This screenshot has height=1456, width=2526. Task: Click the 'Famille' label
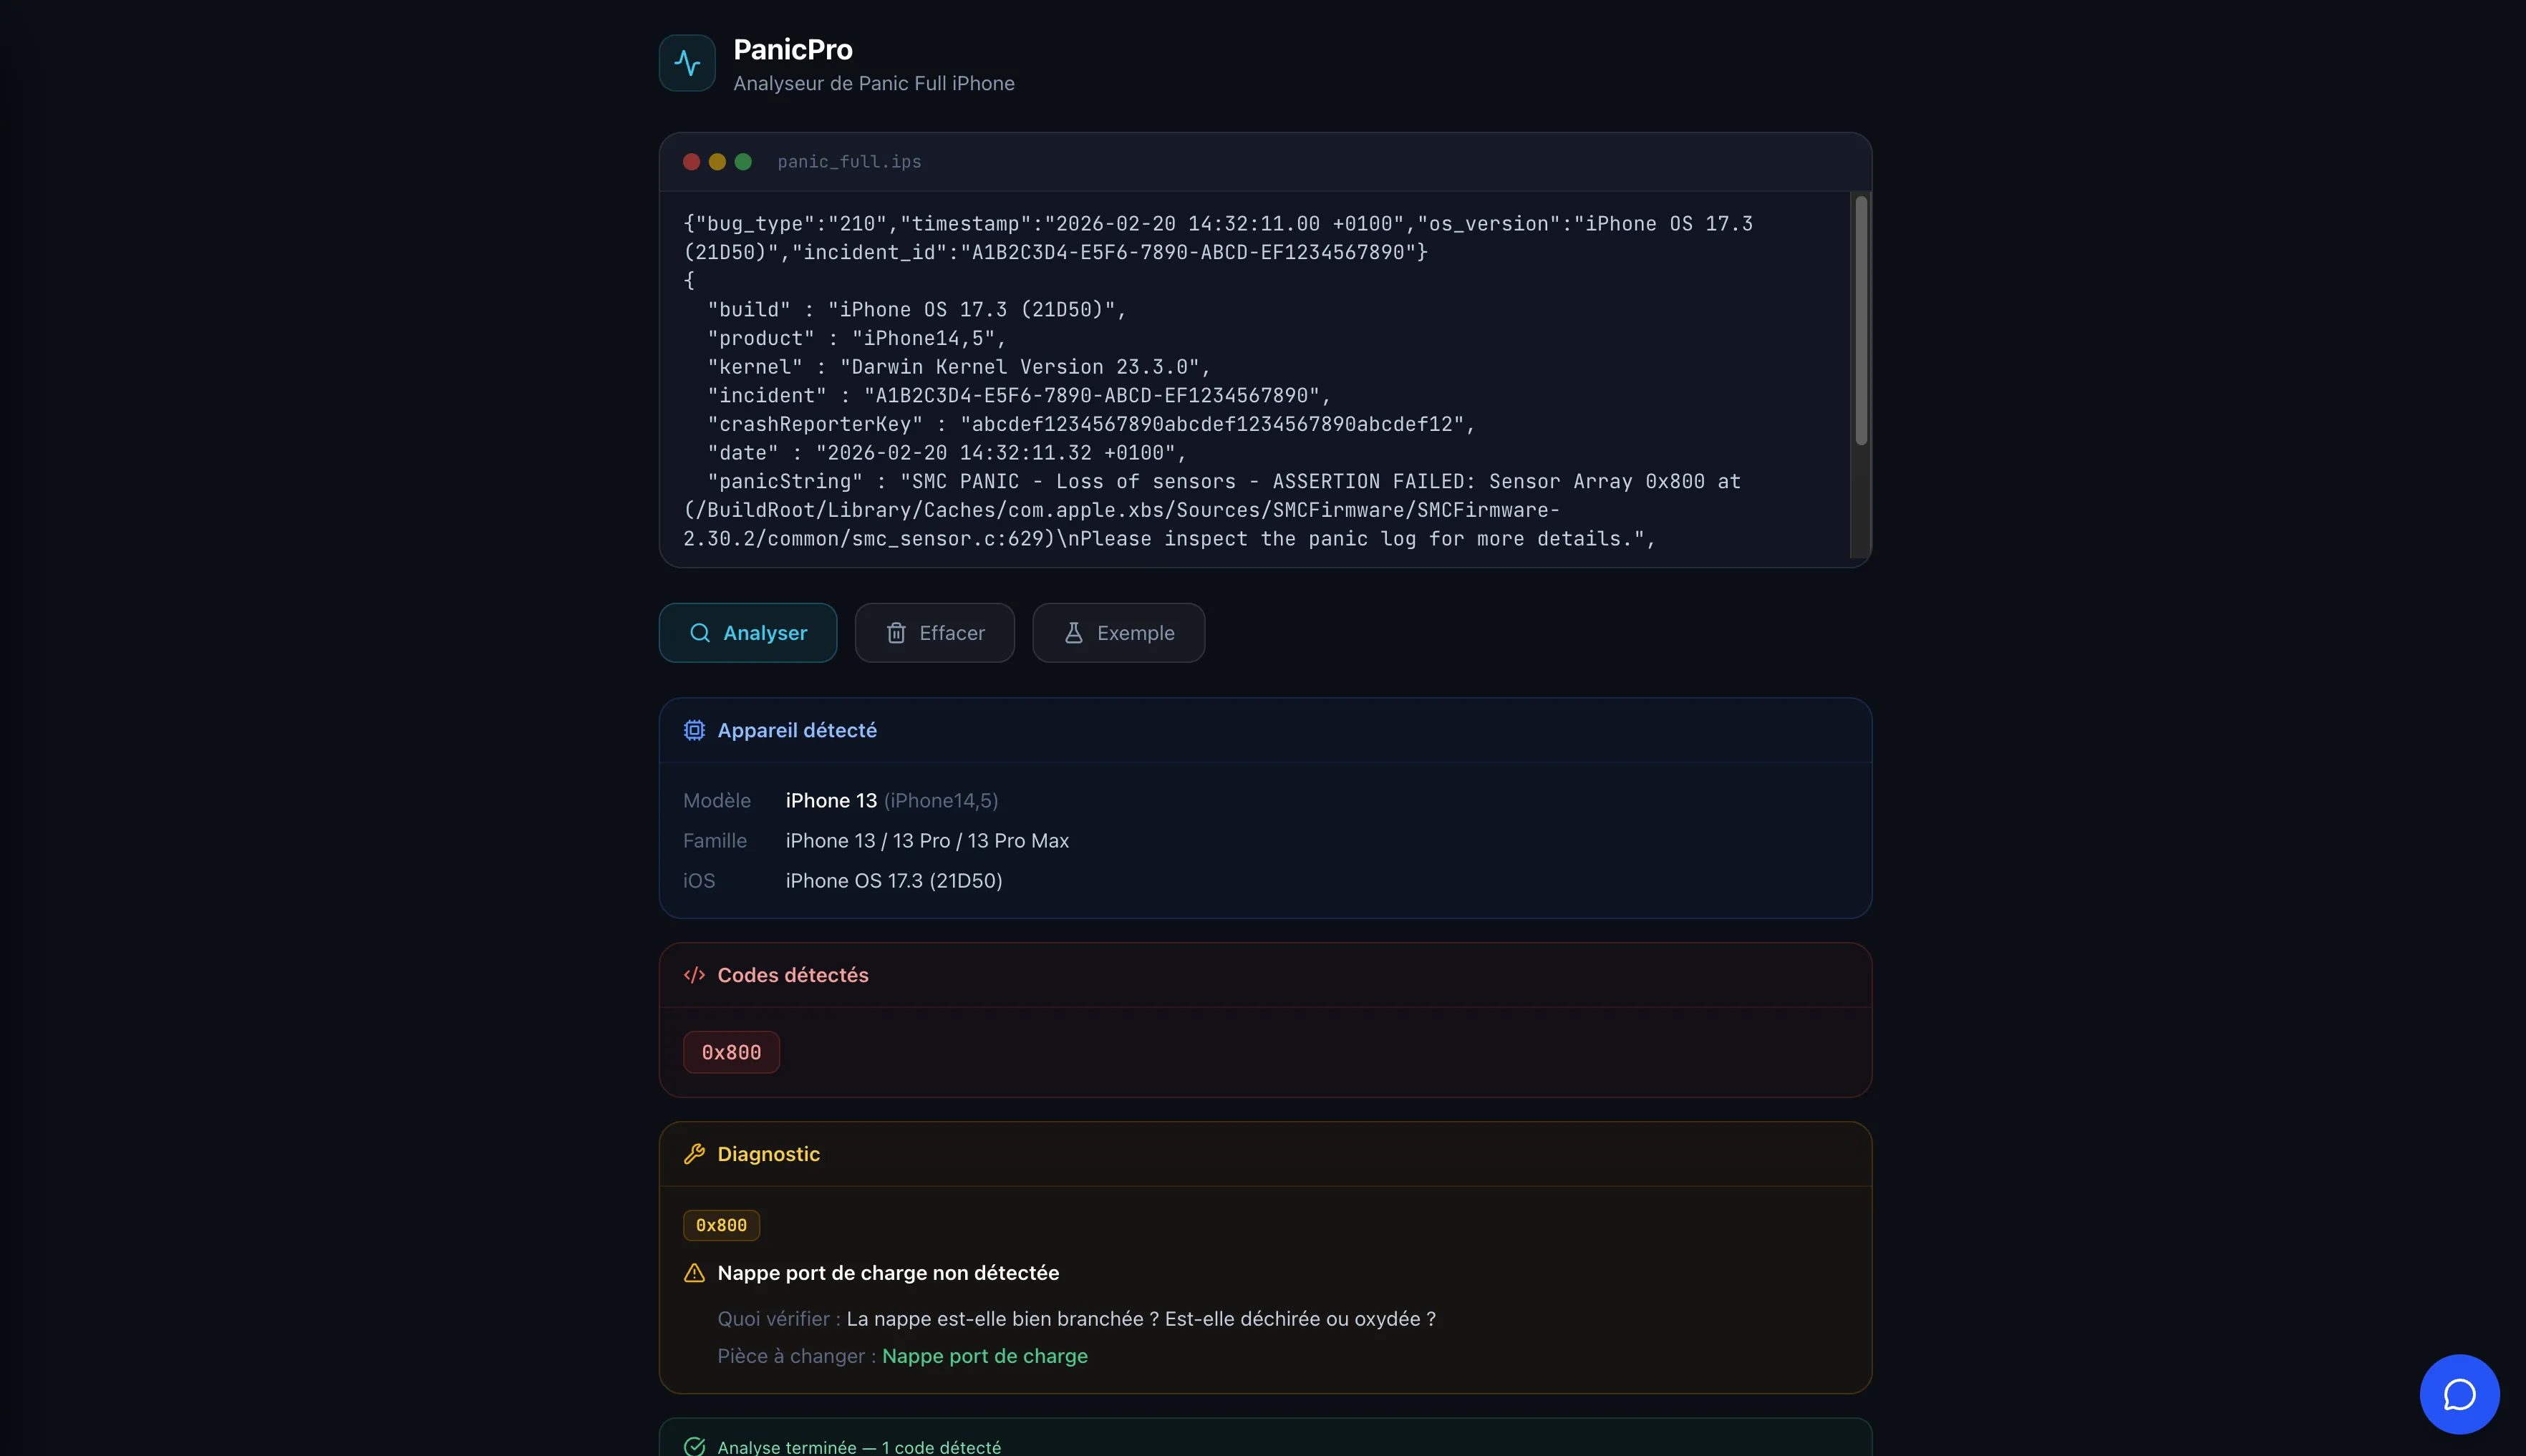715,841
